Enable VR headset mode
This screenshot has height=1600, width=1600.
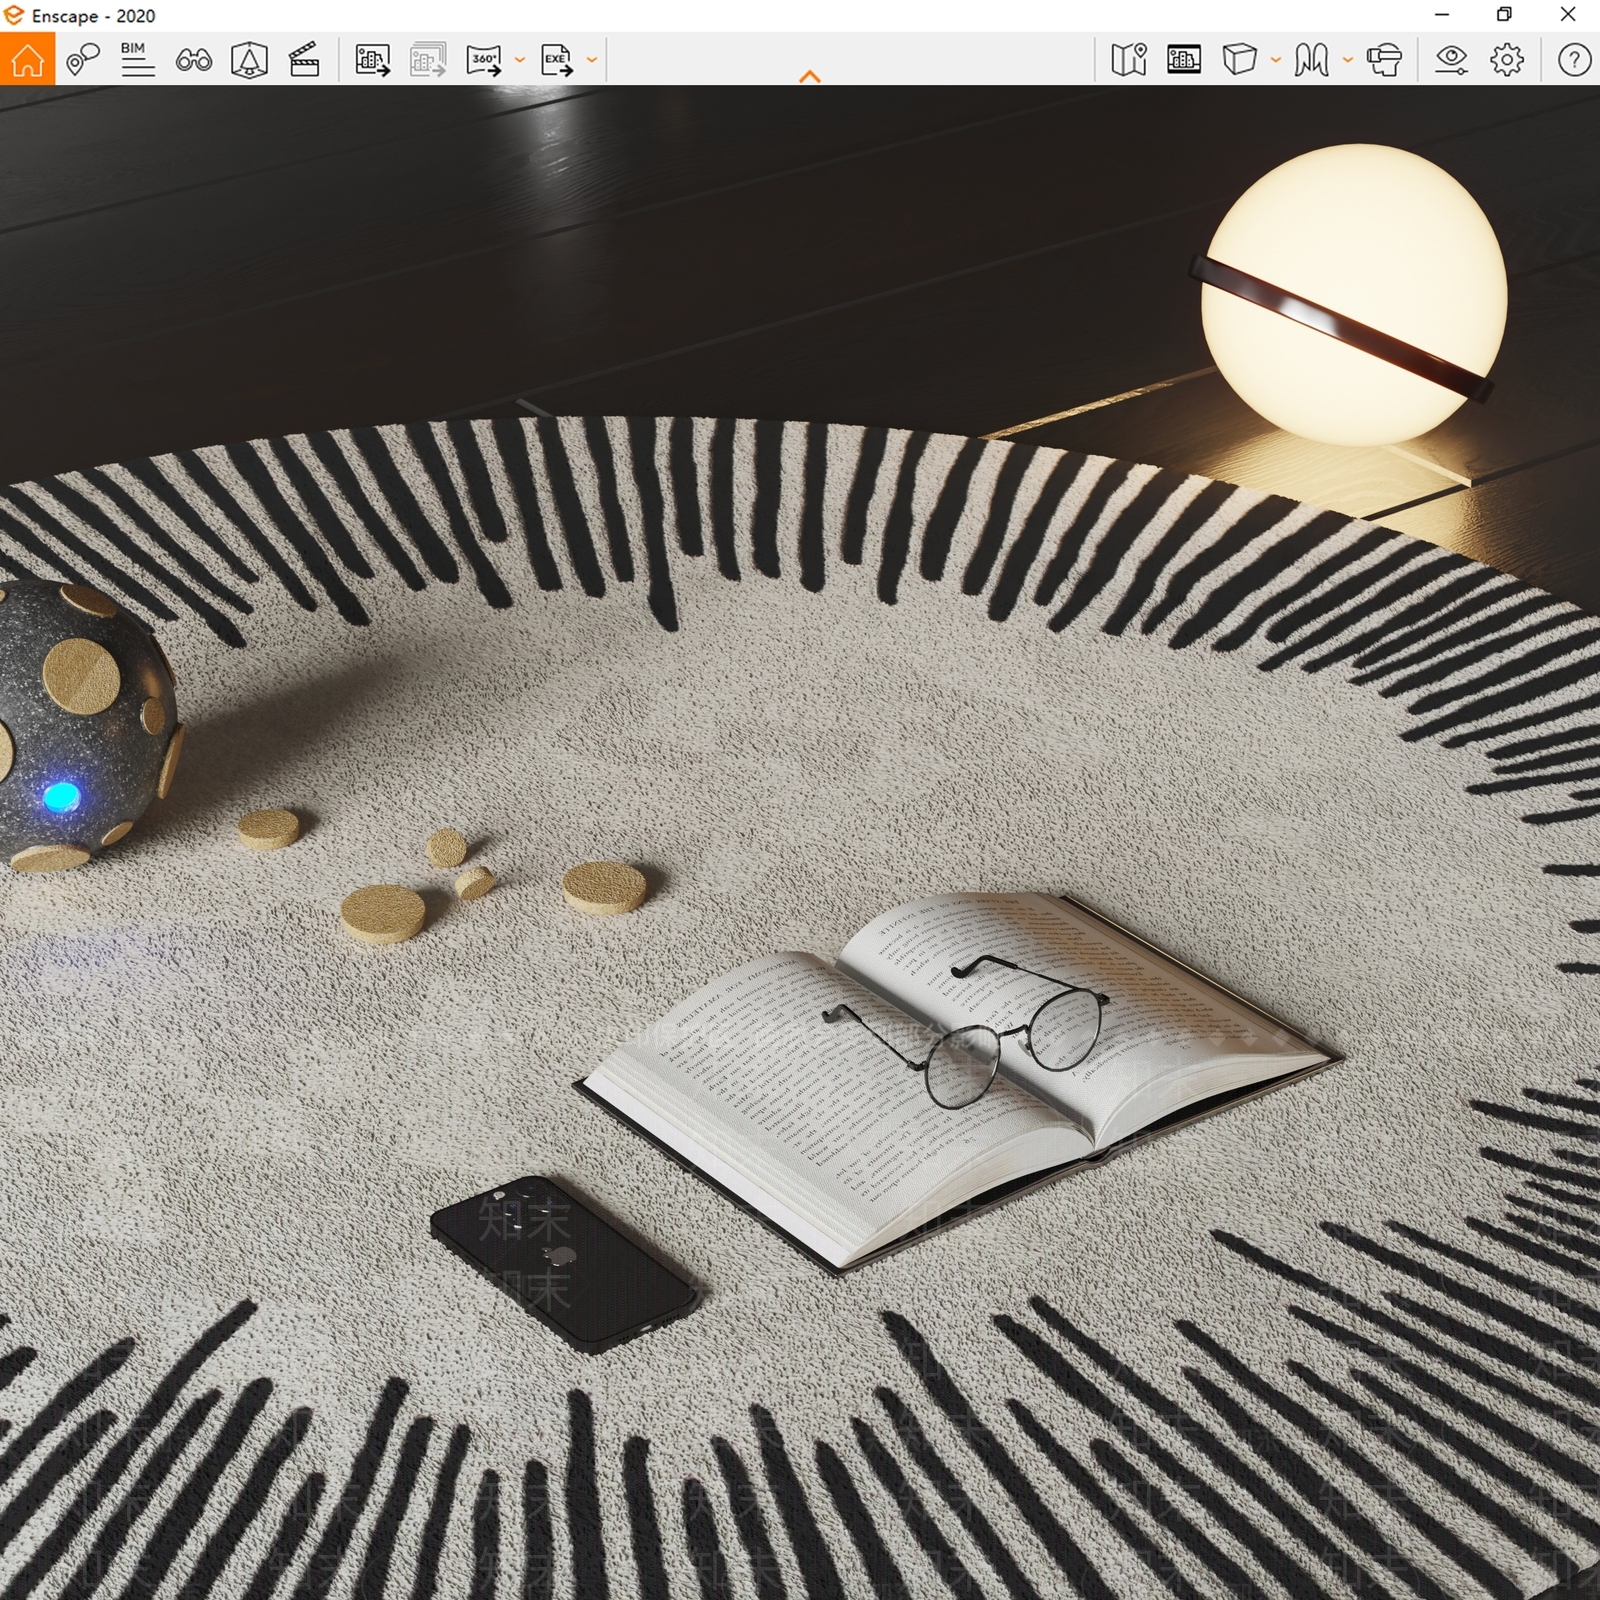(1384, 60)
